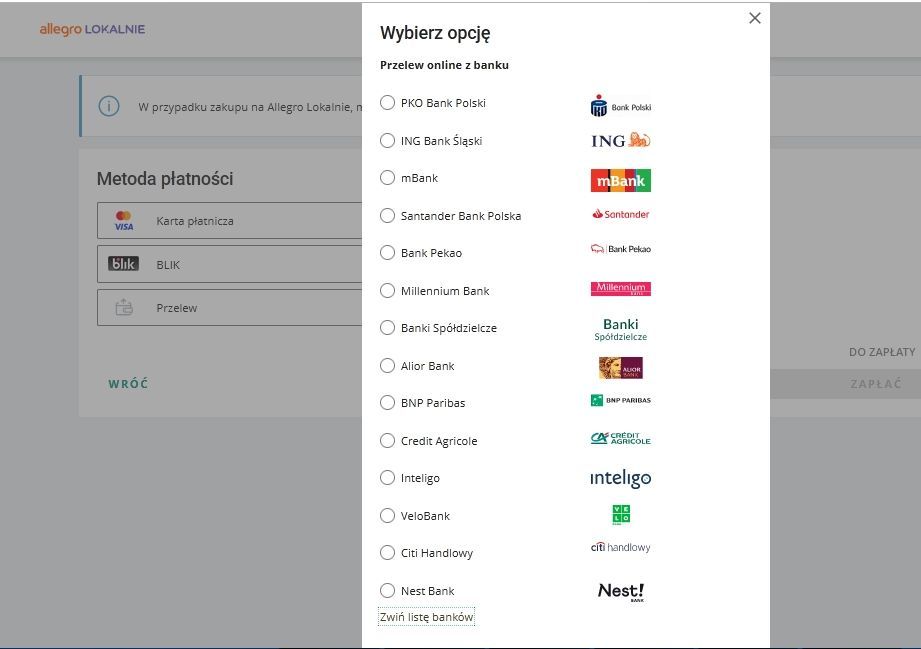Viewport: 921px width, 649px height.
Task: Open Allegro Lokalnie home via logo
Action: pyautogui.click(x=92, y=29)
